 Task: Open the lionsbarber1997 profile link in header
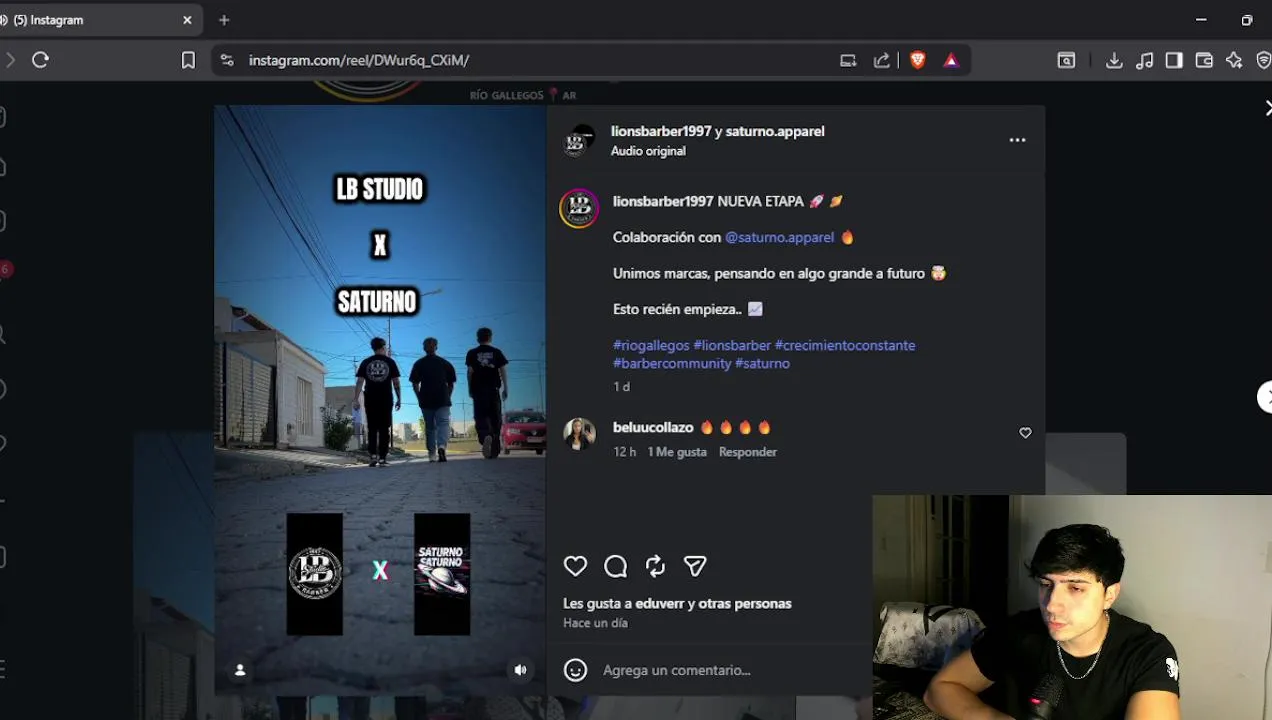(x=661, y=131)
